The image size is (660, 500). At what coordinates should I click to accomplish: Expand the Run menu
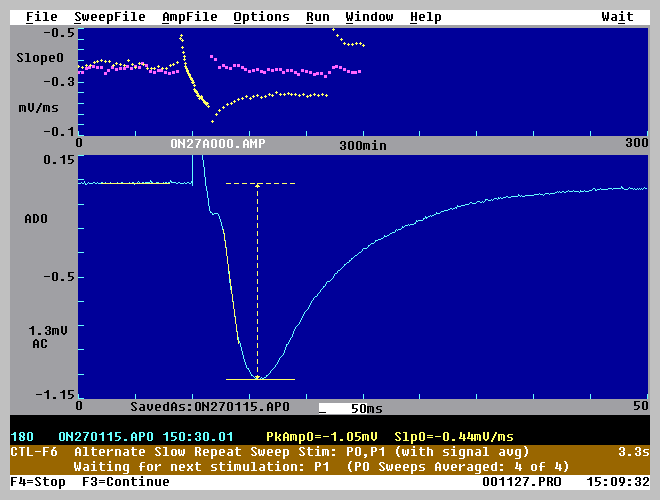(x=317, y=17)
